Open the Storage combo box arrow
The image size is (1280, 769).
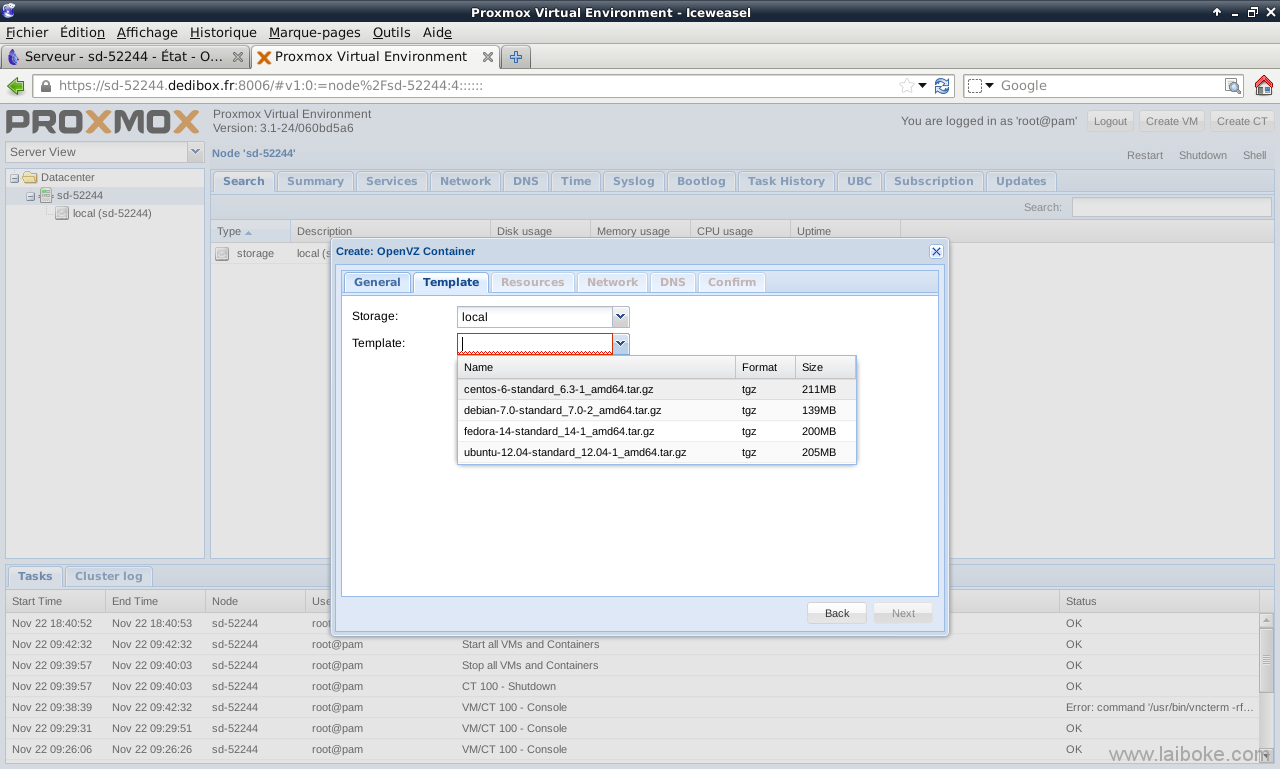click(621, 317)
